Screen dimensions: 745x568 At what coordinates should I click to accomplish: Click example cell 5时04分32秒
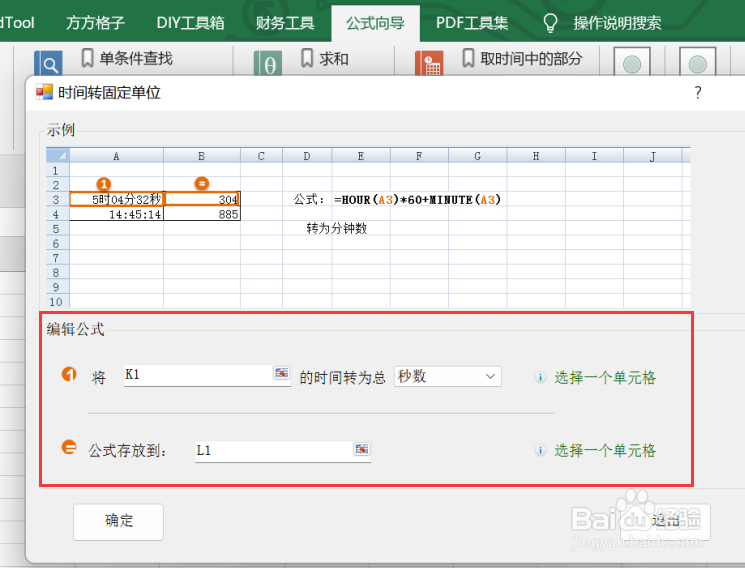point(116,199)
